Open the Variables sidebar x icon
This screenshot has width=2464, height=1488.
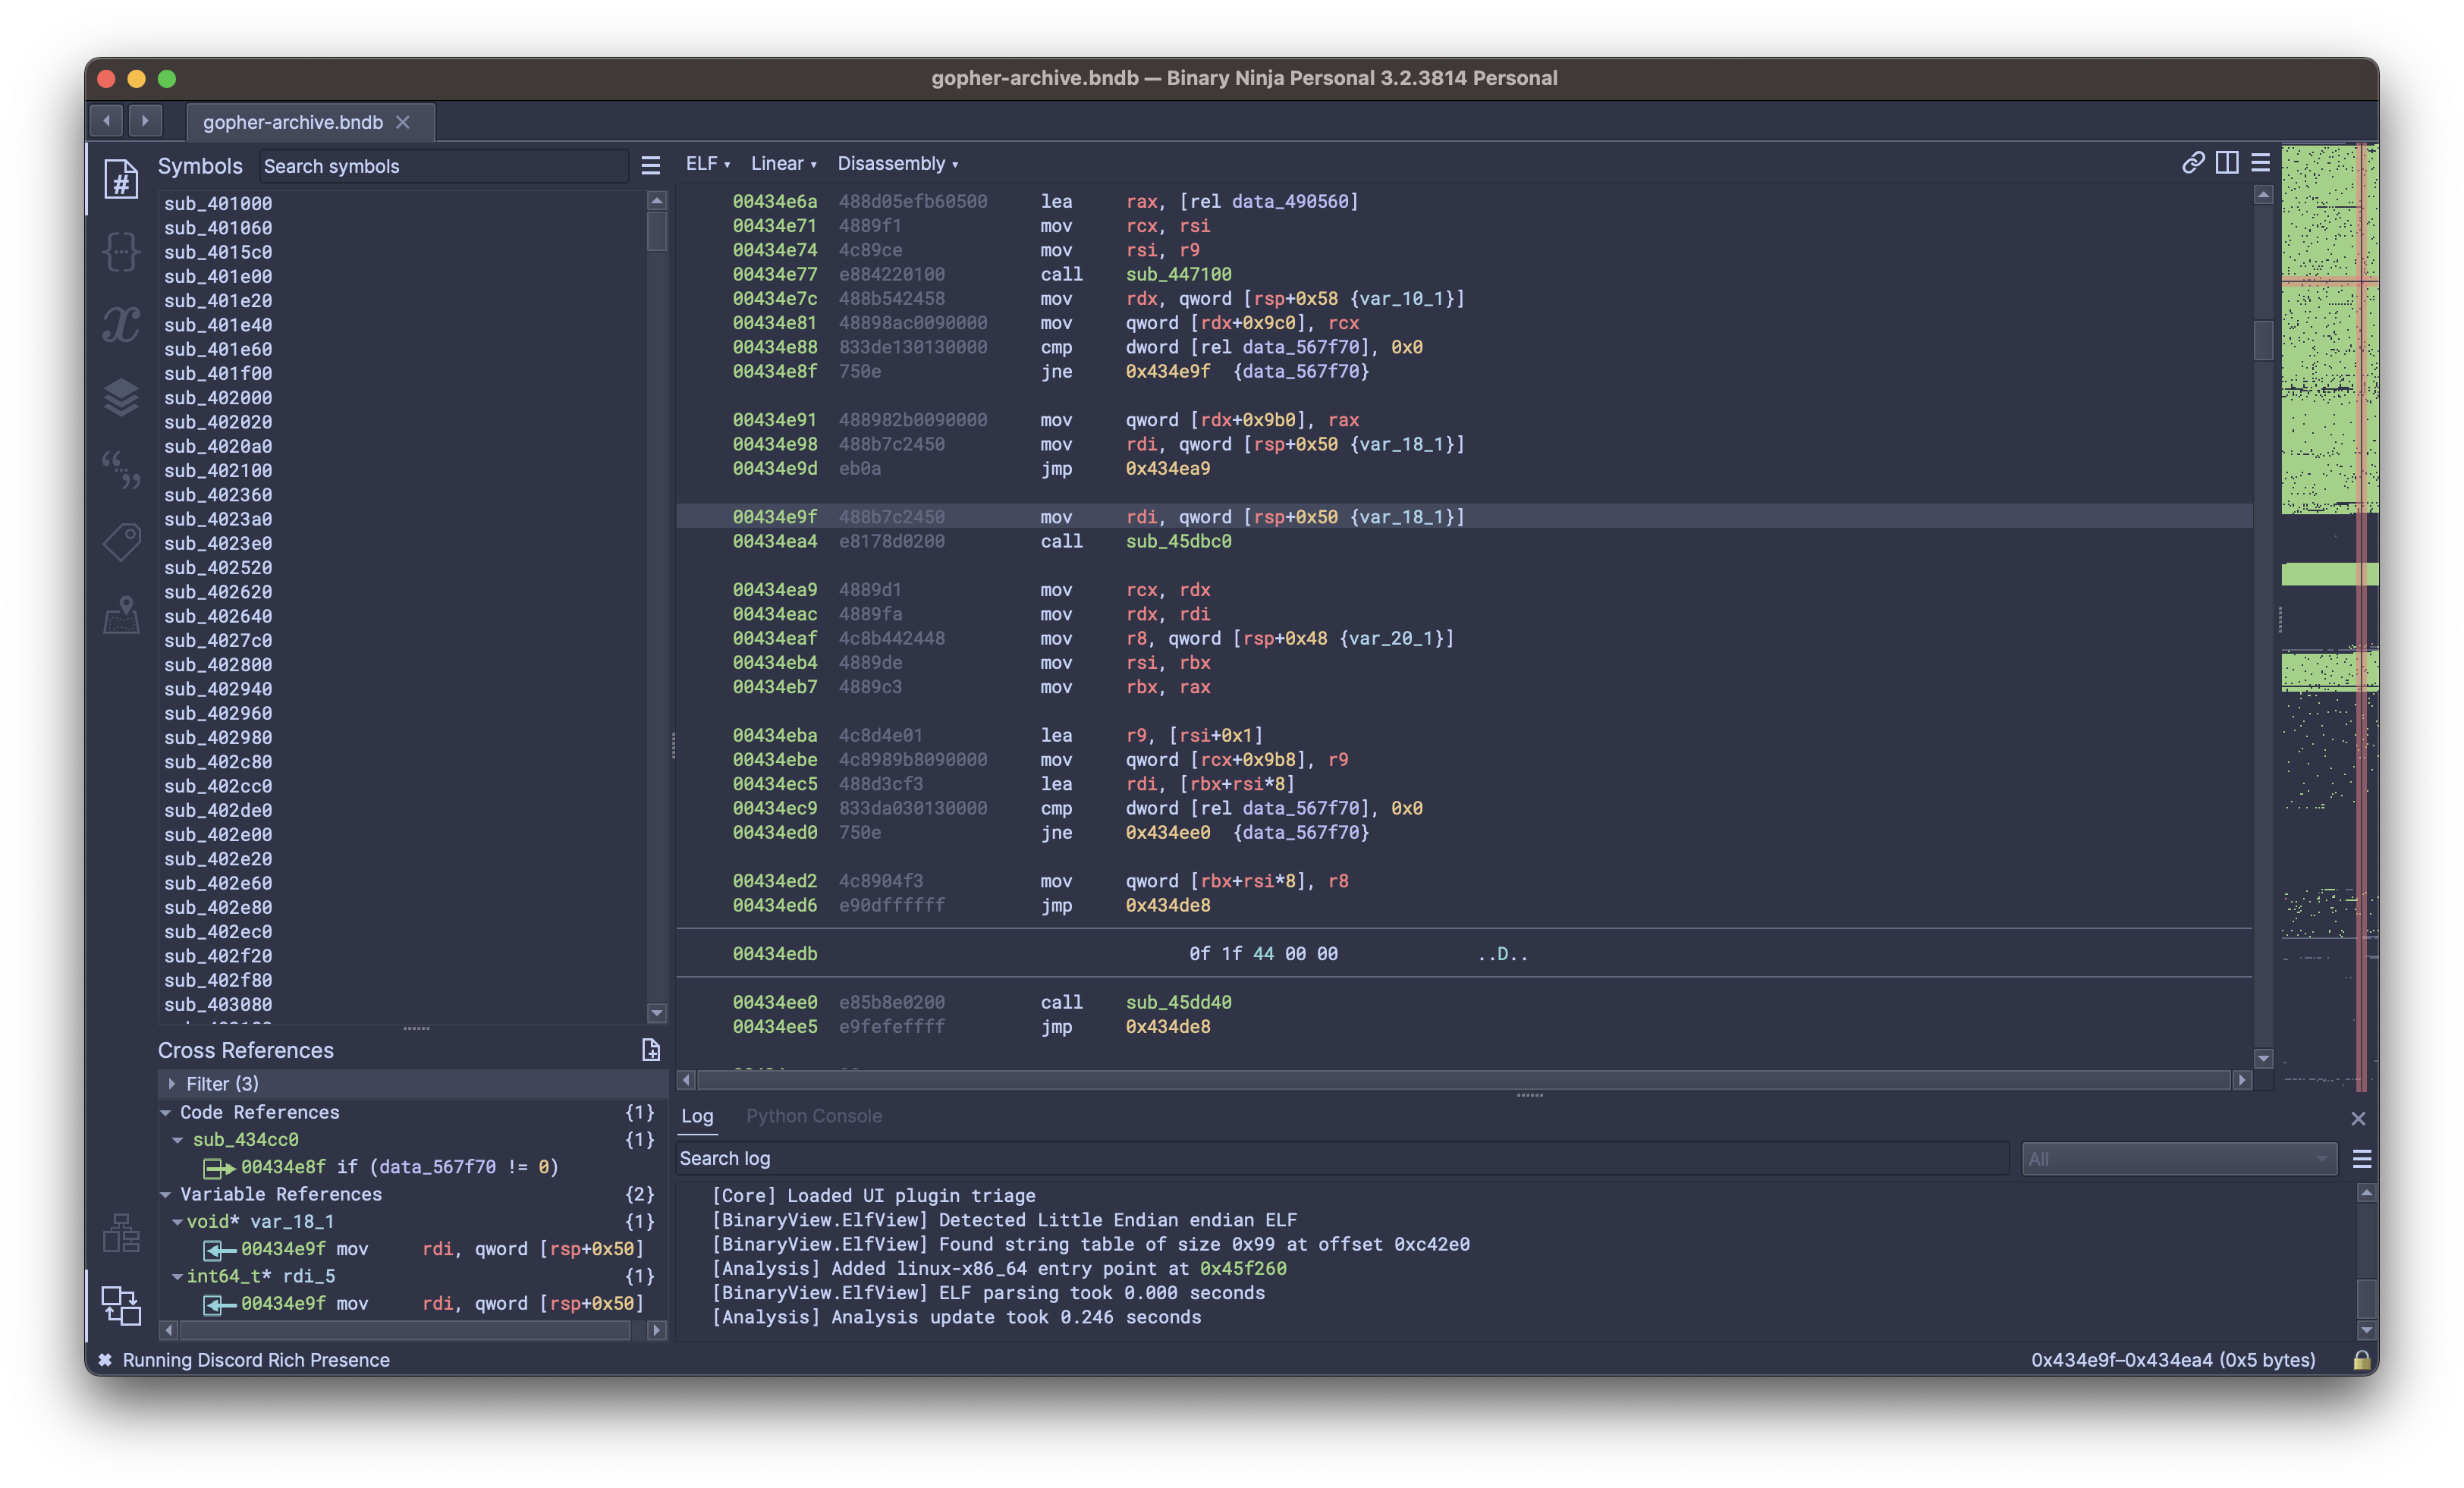[x=121, y=324]
